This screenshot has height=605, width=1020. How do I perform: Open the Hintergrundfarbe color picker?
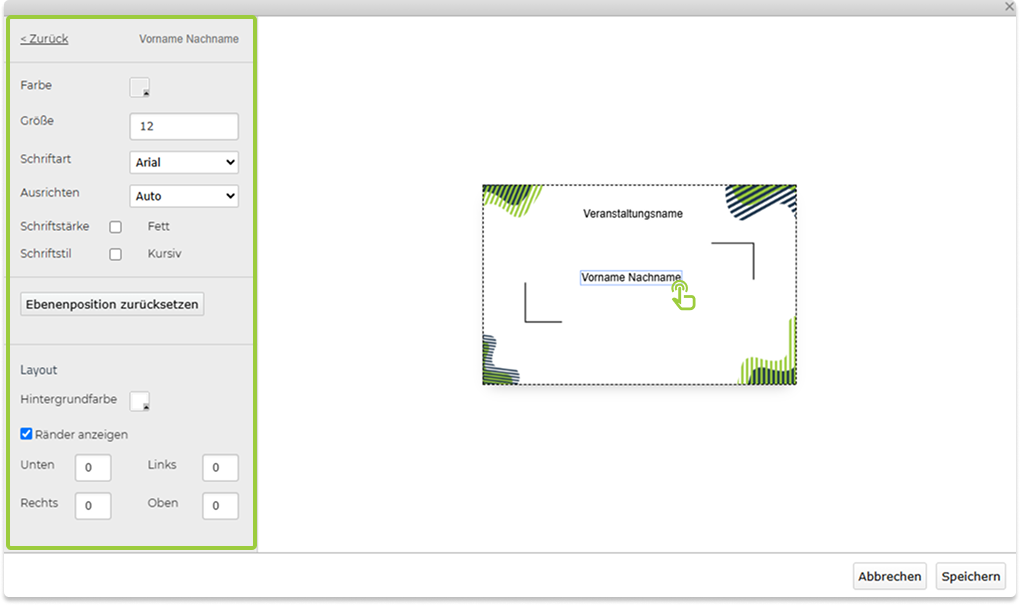pos(139,401)
